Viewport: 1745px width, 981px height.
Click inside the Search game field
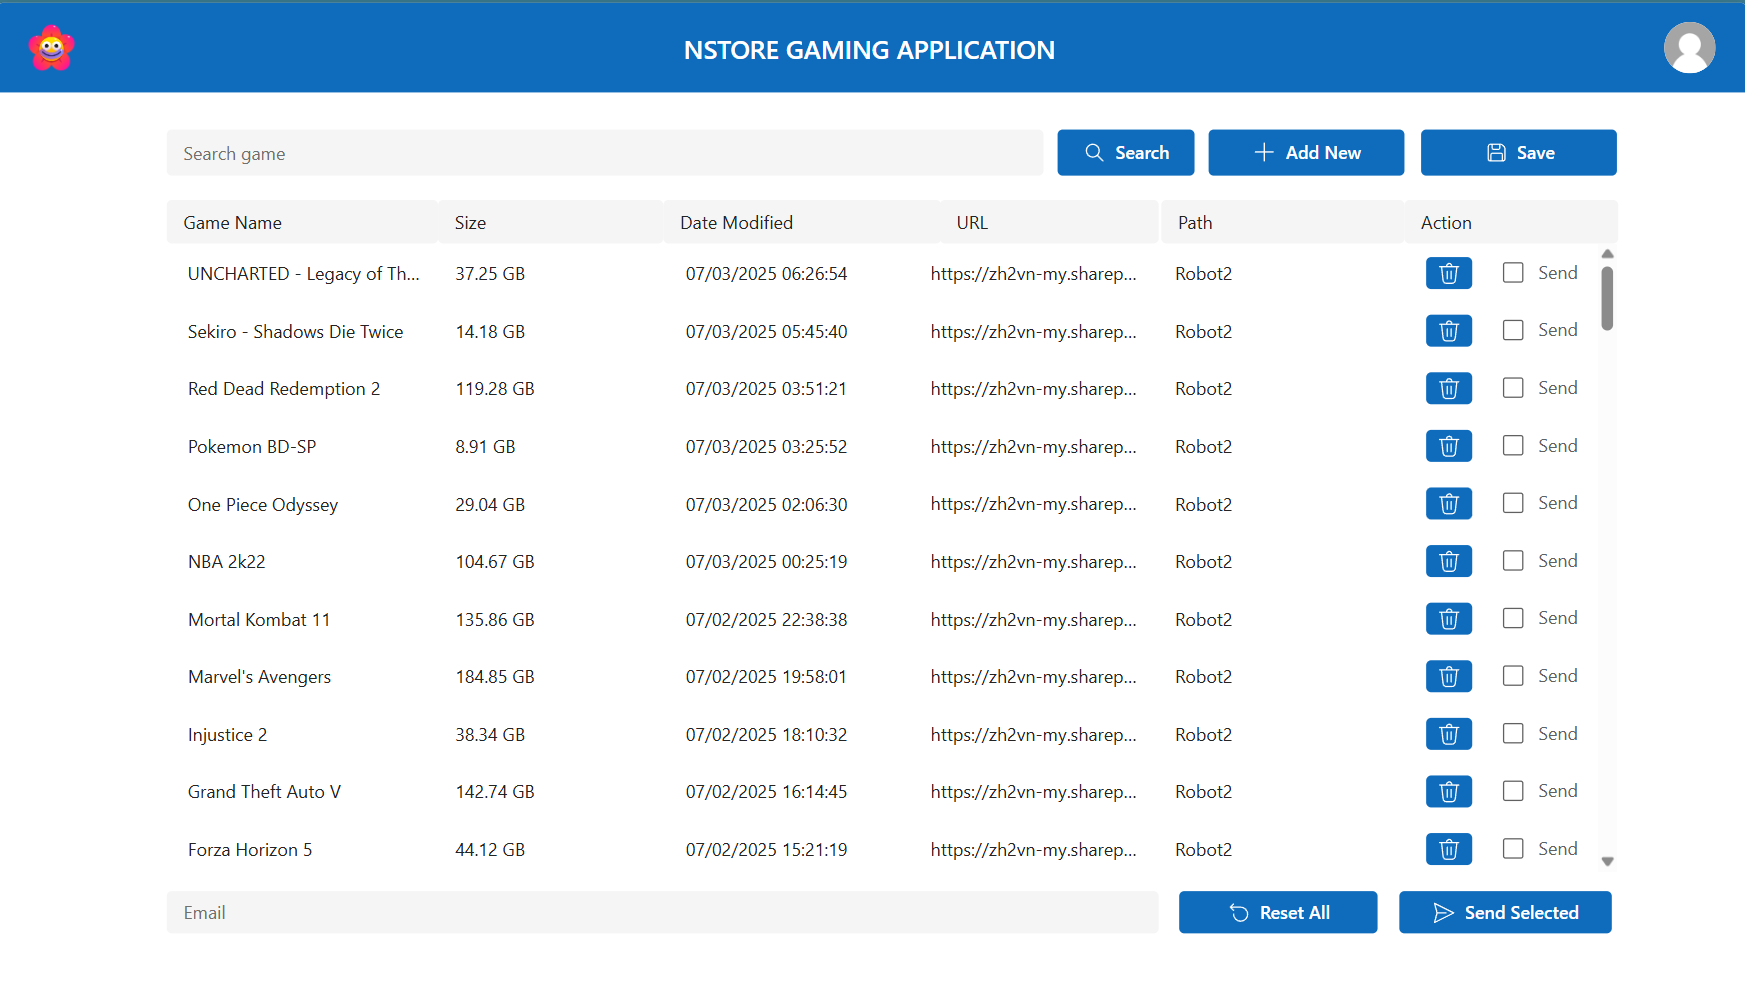(x=604, y=153)
